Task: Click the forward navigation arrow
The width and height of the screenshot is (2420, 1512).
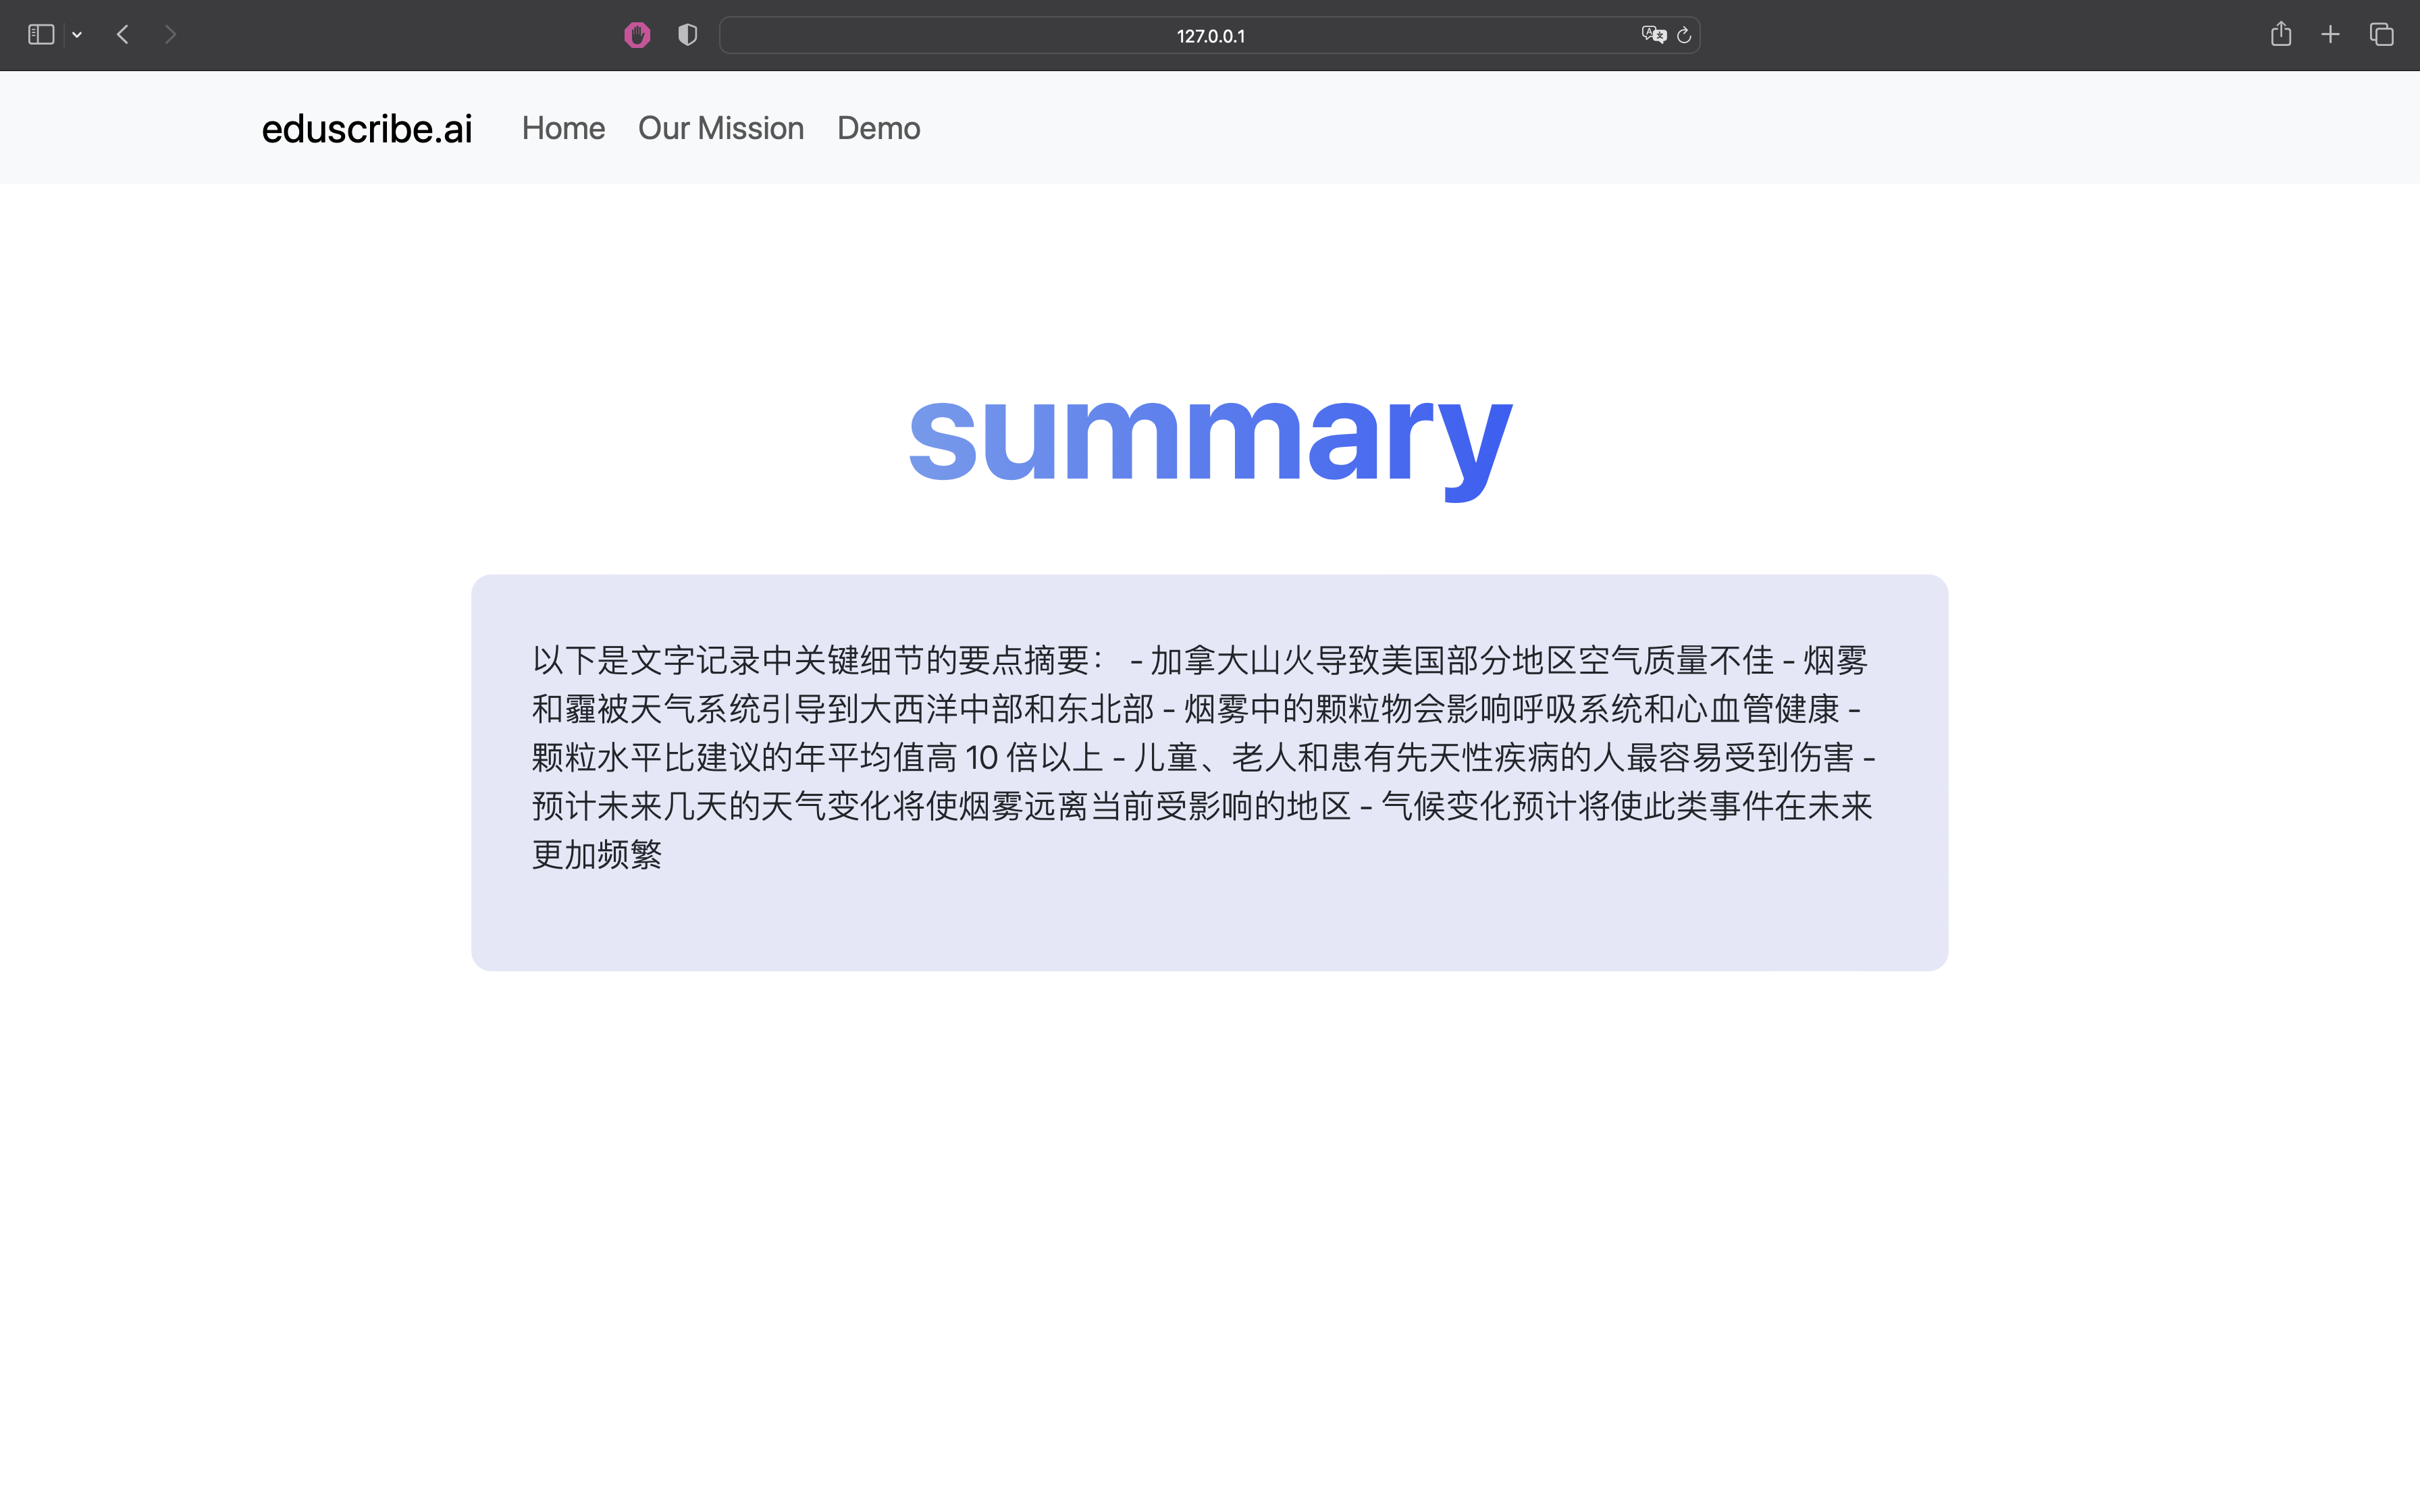Action: click(x=170, y=35)
